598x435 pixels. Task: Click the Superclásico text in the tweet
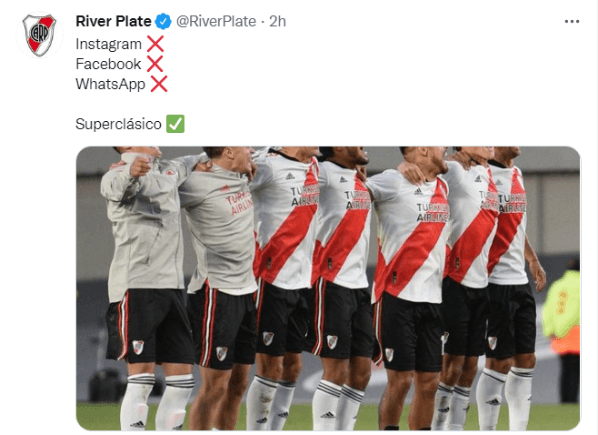tap(119, 124)
